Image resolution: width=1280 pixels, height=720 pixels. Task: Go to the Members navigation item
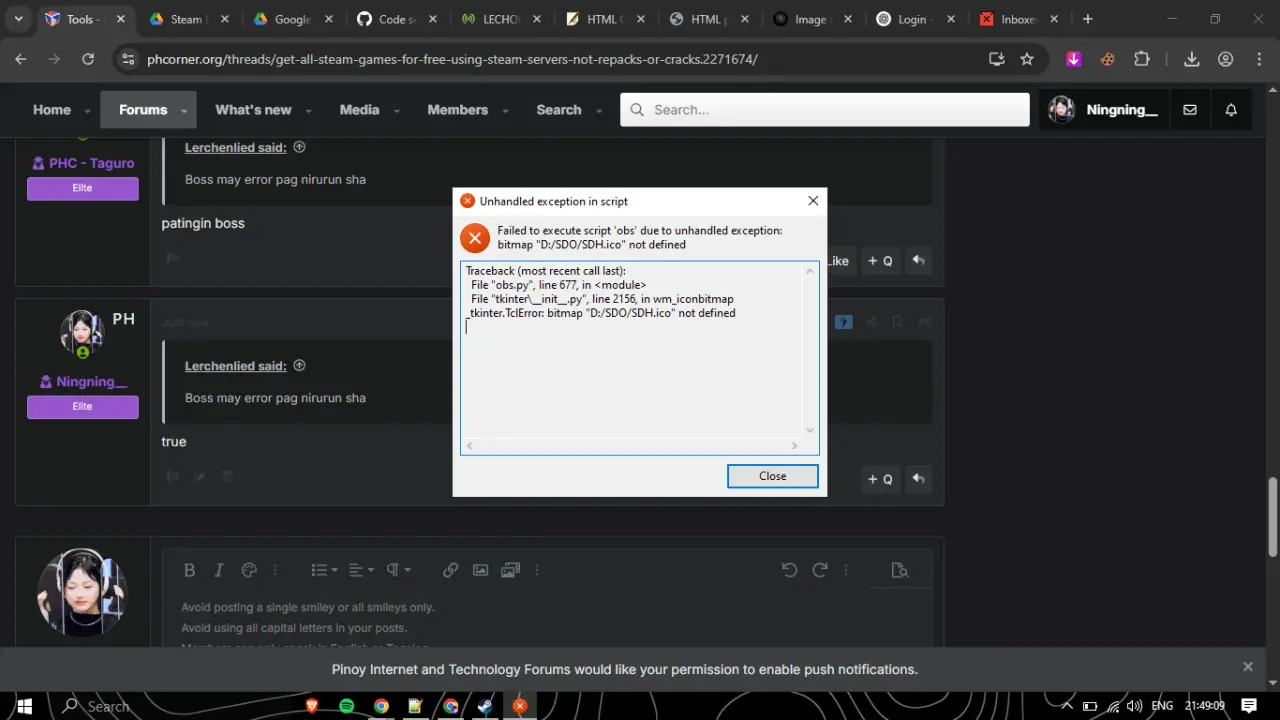point(457,110)
